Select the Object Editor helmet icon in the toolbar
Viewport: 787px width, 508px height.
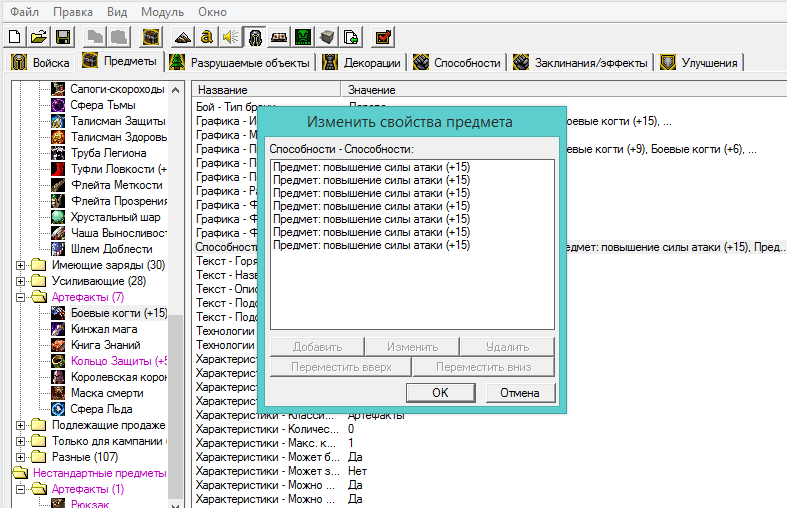[x=255, y=37]
